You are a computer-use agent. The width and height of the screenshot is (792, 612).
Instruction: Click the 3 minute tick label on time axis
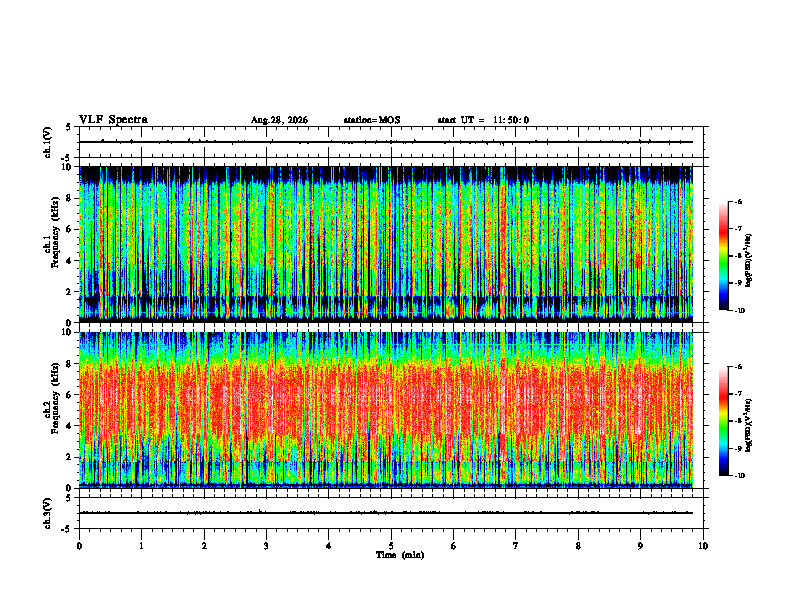coord(266,546)
